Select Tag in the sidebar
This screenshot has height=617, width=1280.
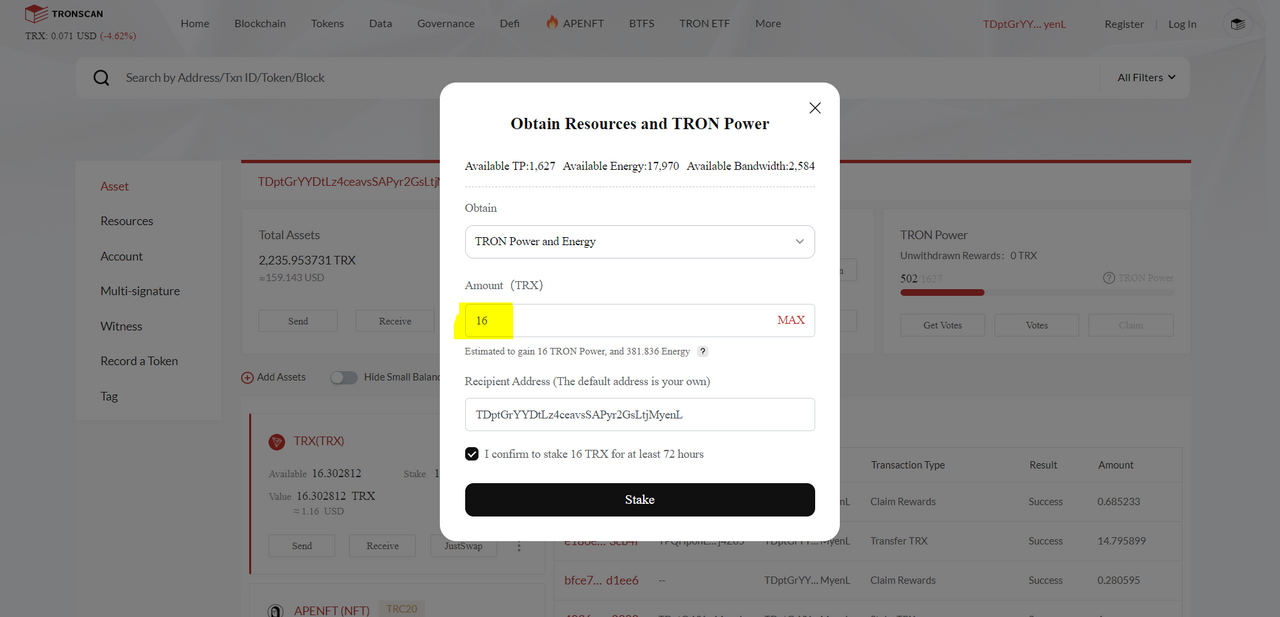pyautogui.click(x=109, y=396)
